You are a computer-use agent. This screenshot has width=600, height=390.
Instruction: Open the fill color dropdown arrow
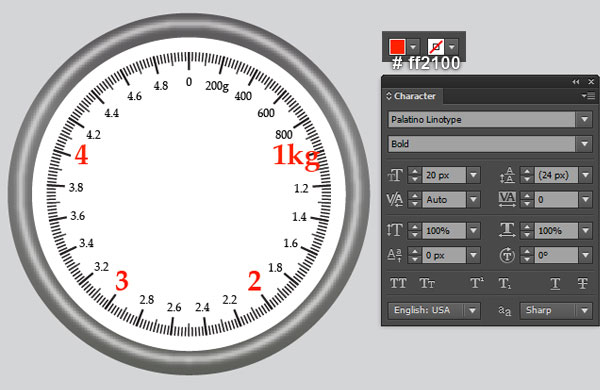coord(413,47)
